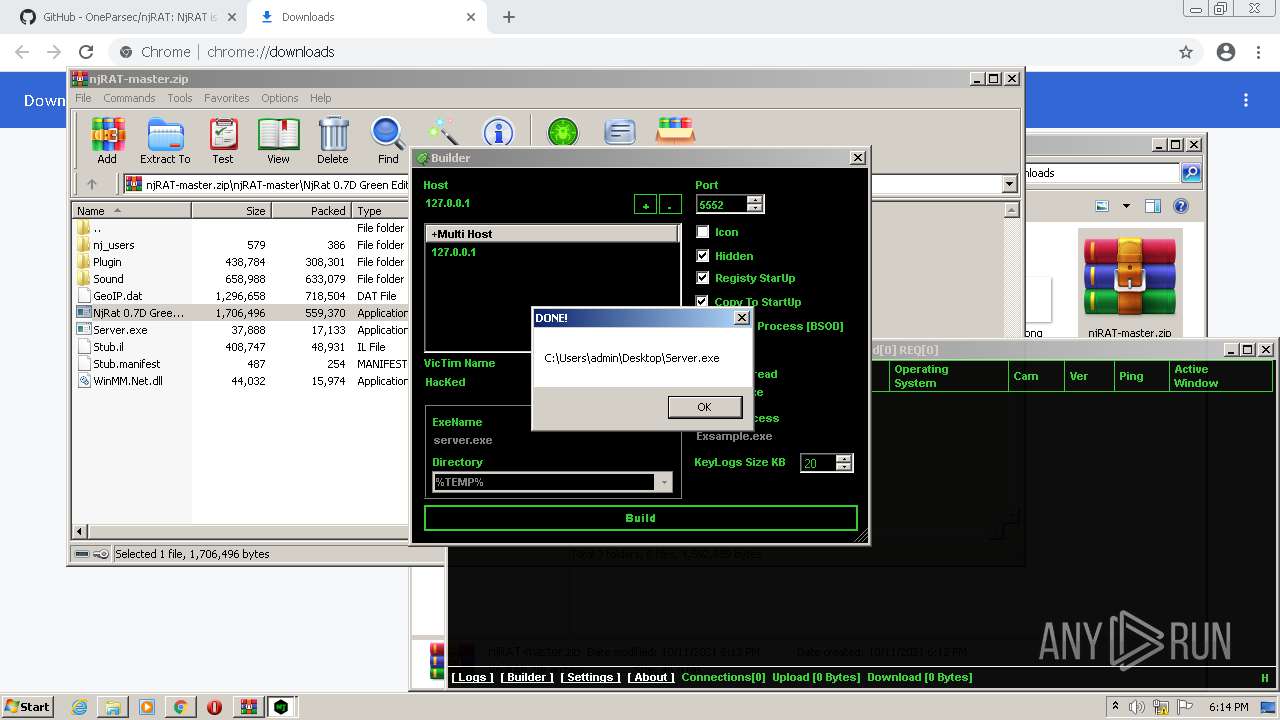Viewport: 1280px width, 720px height.
Task: Select the njRAT-master.zip thumbnail in Explorer
Action: 1130,285
